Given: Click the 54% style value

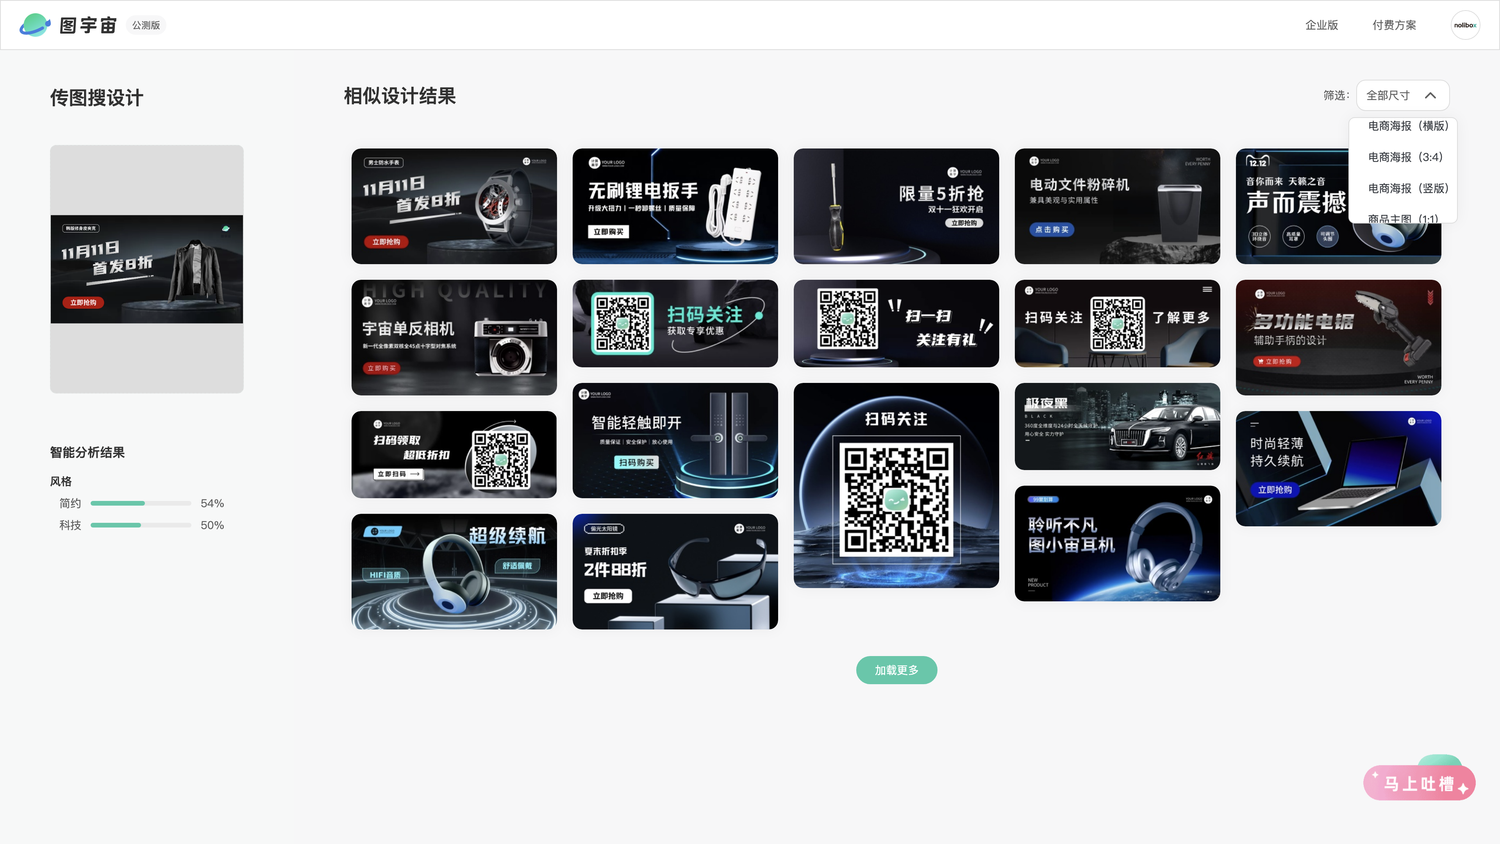Looking at the screenshot, I should [x=212, y=503].
